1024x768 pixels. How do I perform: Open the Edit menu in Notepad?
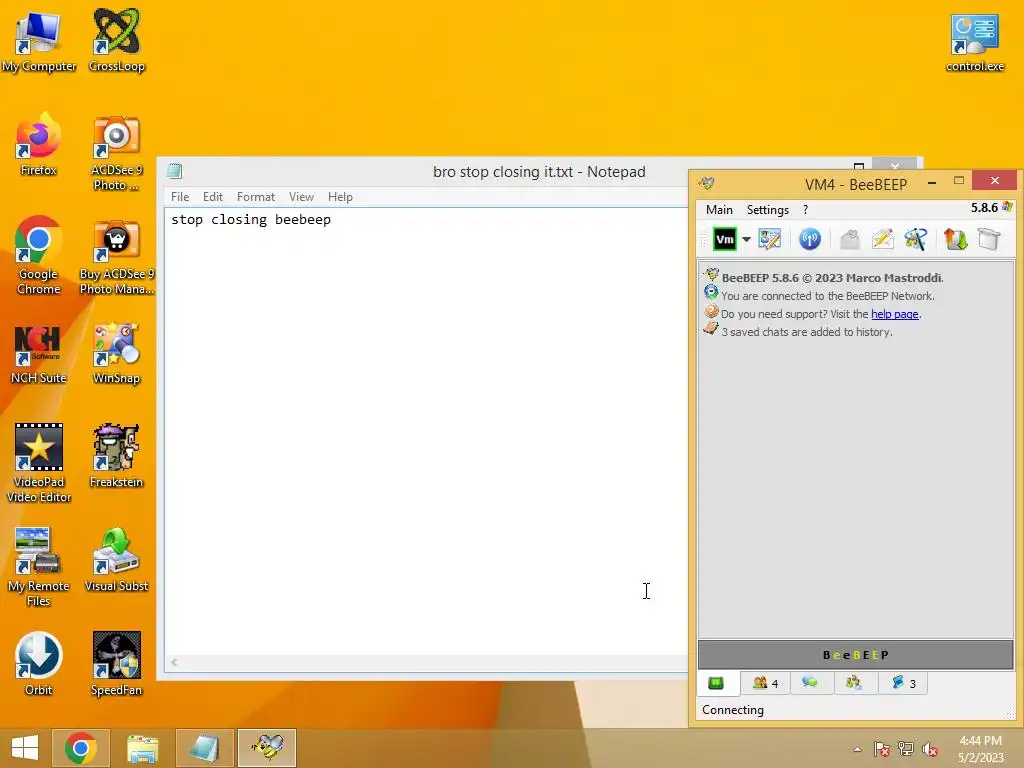212,197
